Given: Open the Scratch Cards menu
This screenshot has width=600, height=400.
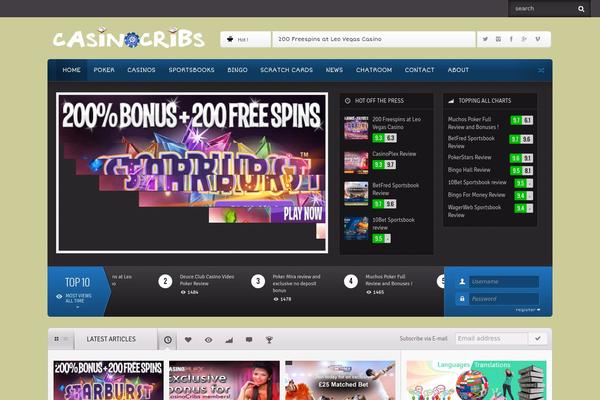Looking at the screenshot, I should pyautogui.click(x=287, y=70).
